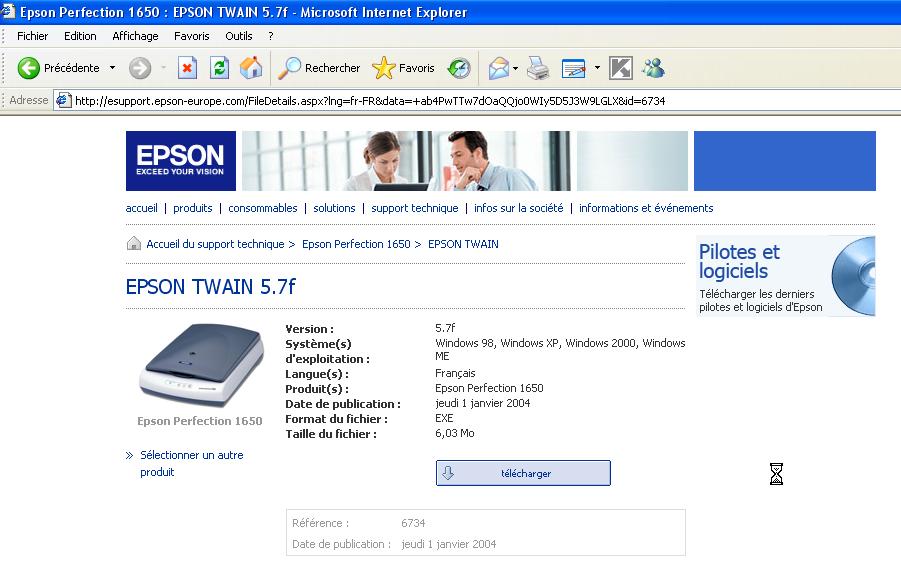Image resolution: width=901 pixels, height=576 pixels.
Task: Open the Edition menu
Action: pos(80,36)
